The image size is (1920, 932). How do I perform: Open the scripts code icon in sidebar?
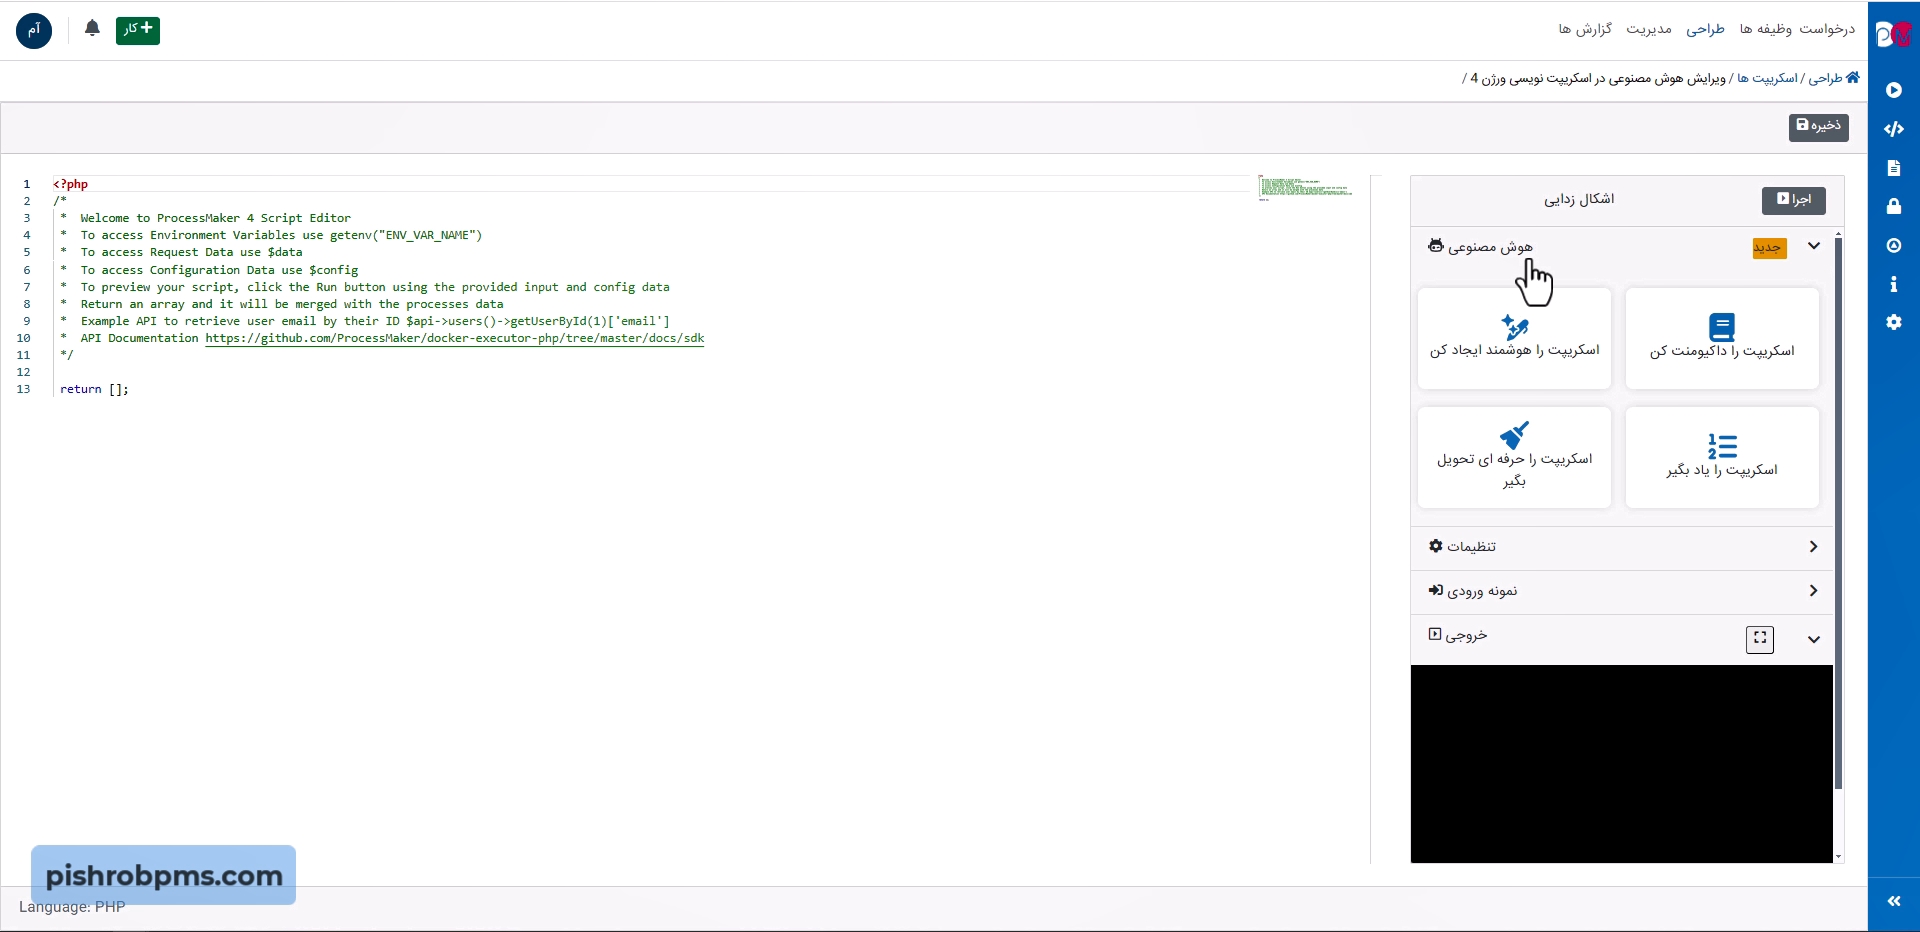[x=1894, y=129]
